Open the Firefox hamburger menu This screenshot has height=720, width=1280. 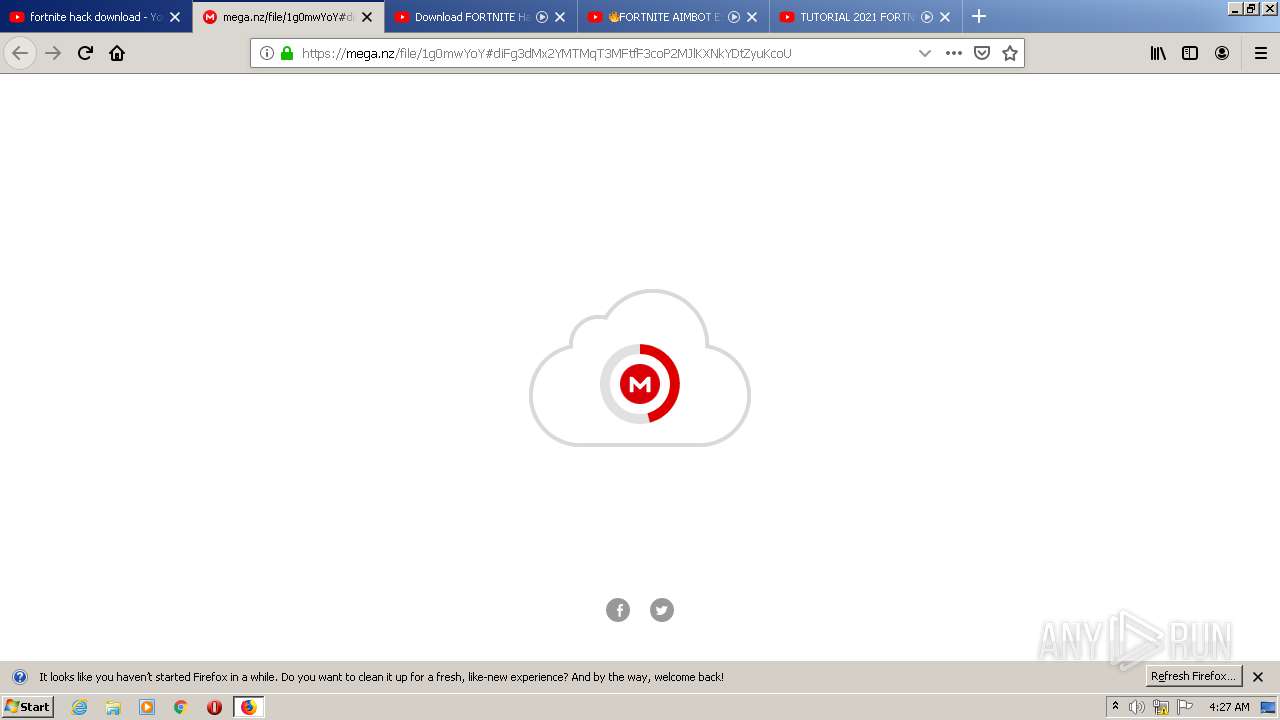click(1261, 53)
